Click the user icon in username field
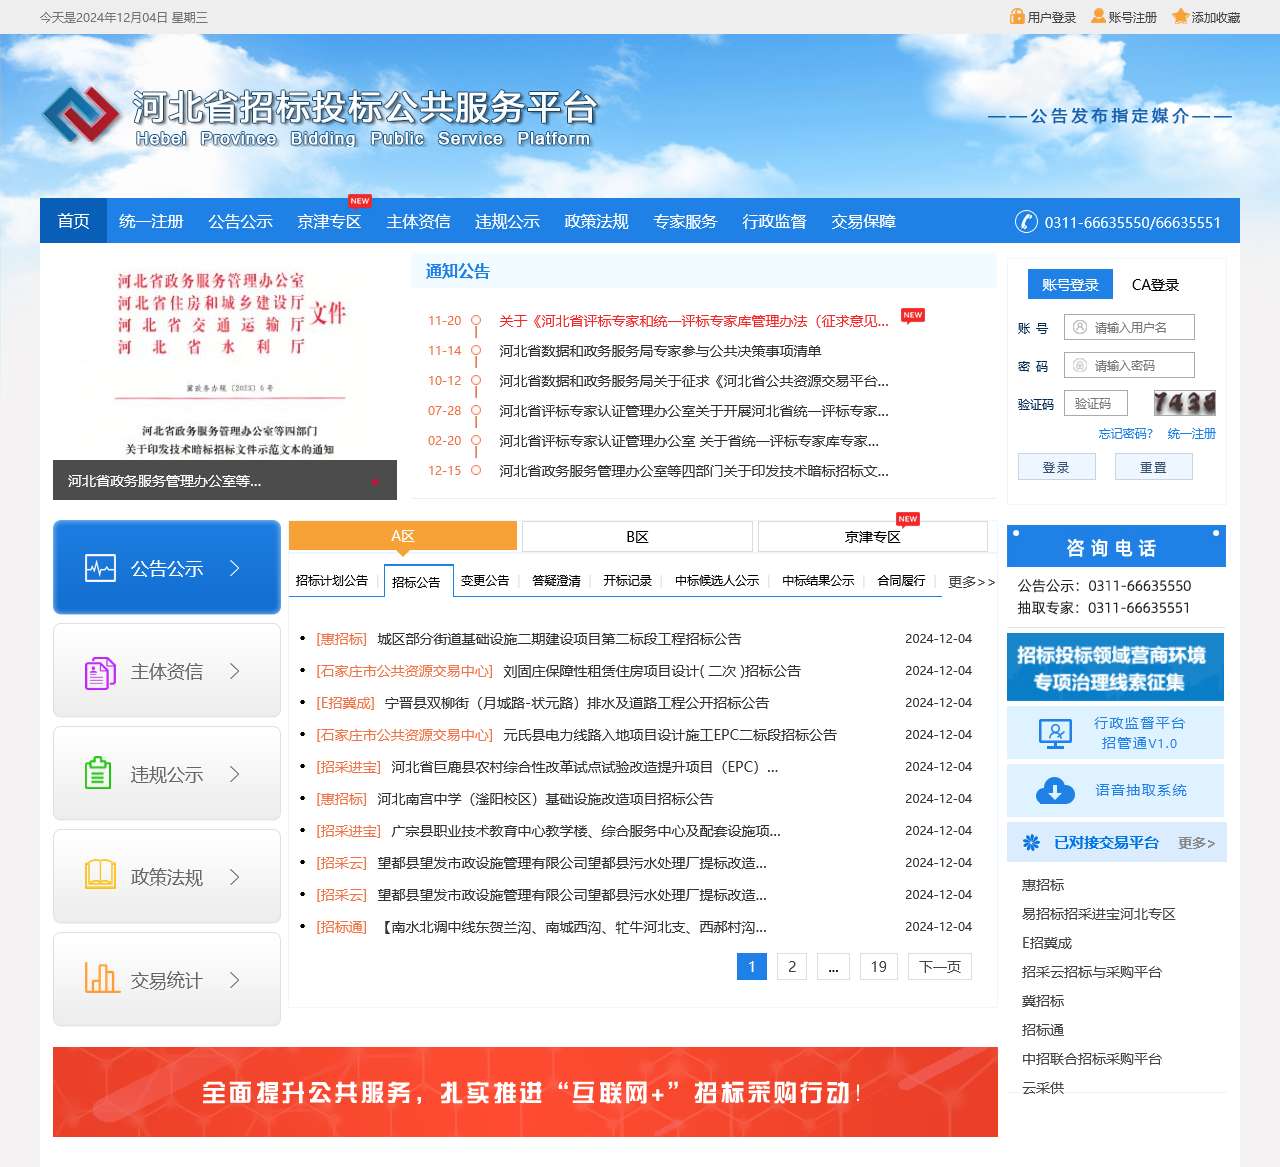 [1080, 327]
